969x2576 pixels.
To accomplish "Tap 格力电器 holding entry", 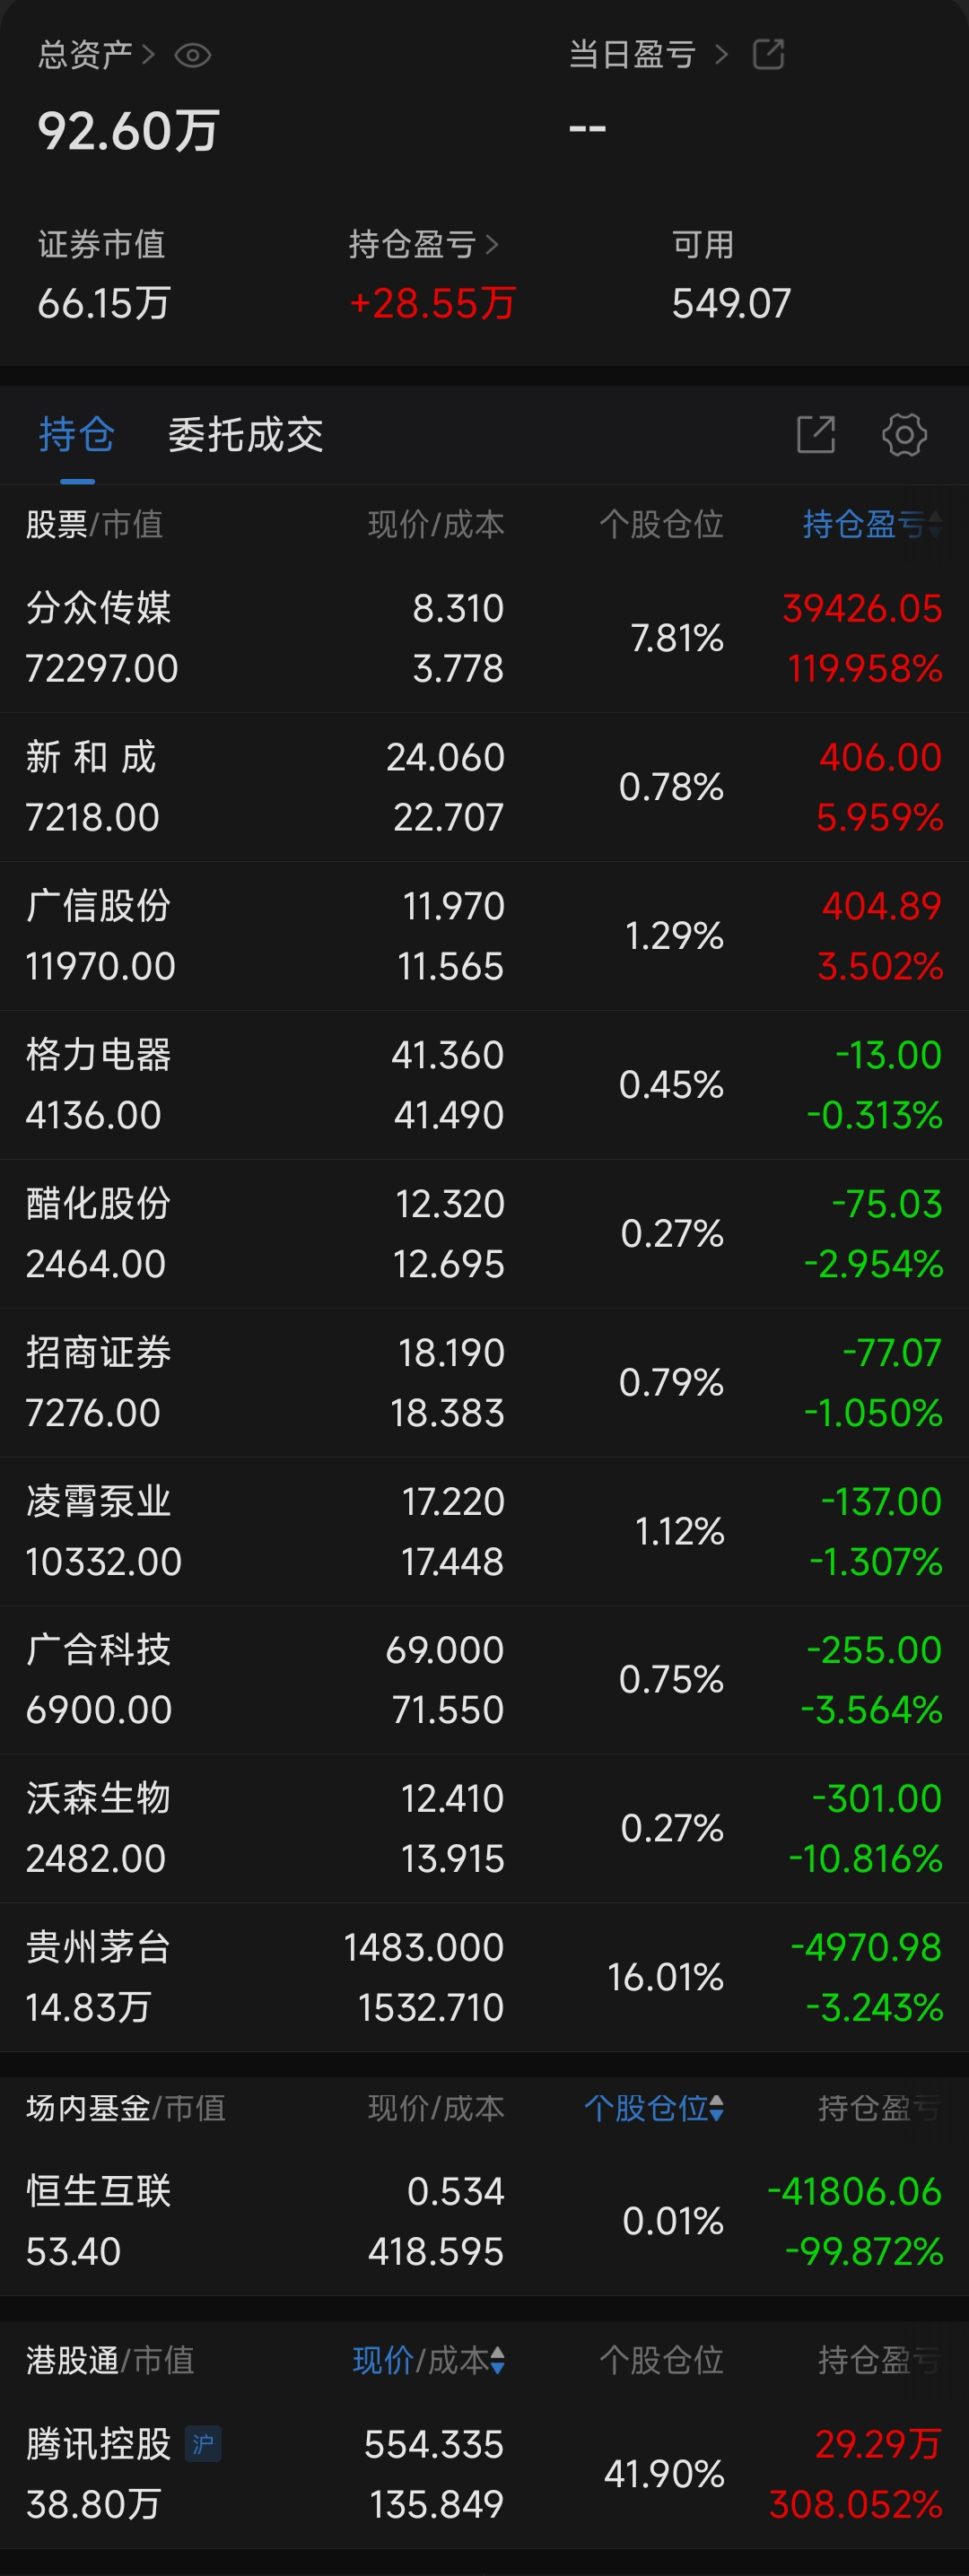I will [x=484, y=1085].
